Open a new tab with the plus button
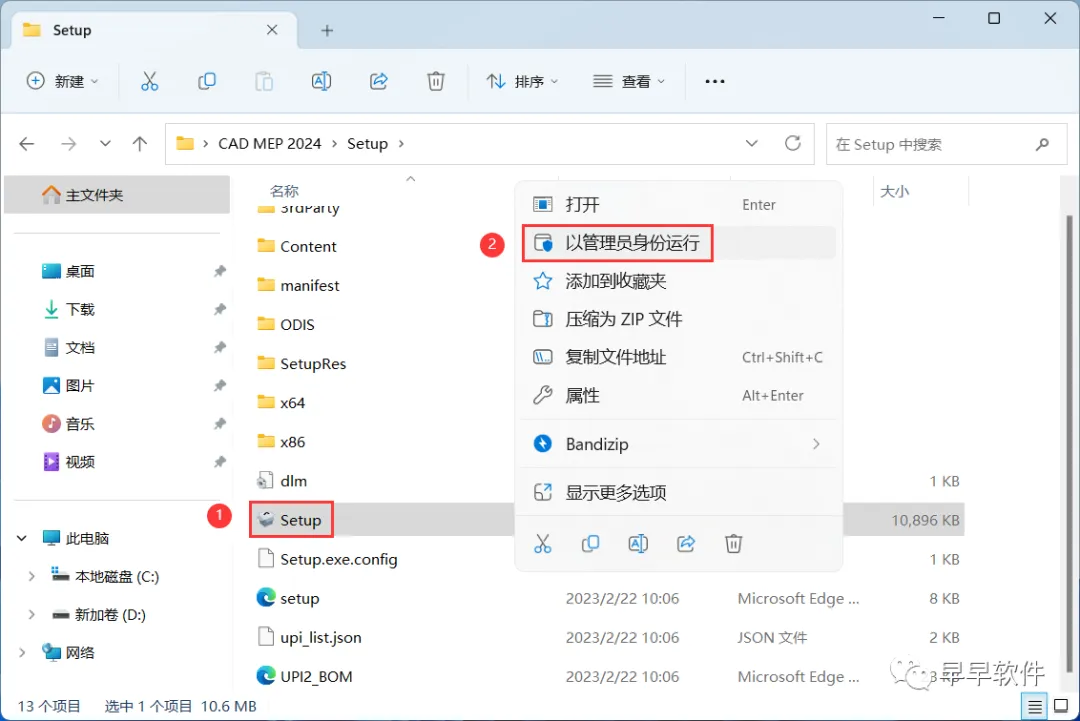Screen dimensions: 1080x721 point(327,30)
